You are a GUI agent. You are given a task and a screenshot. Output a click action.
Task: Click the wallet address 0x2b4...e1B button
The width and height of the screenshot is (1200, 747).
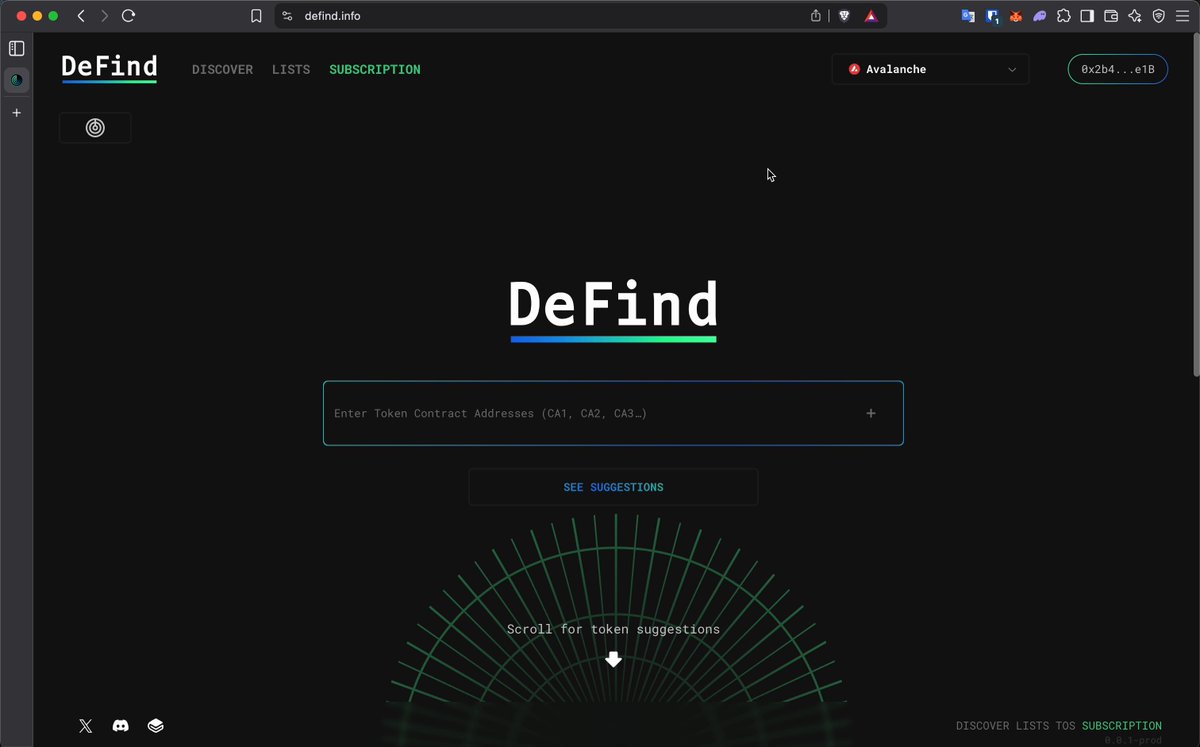point(1118,69)
